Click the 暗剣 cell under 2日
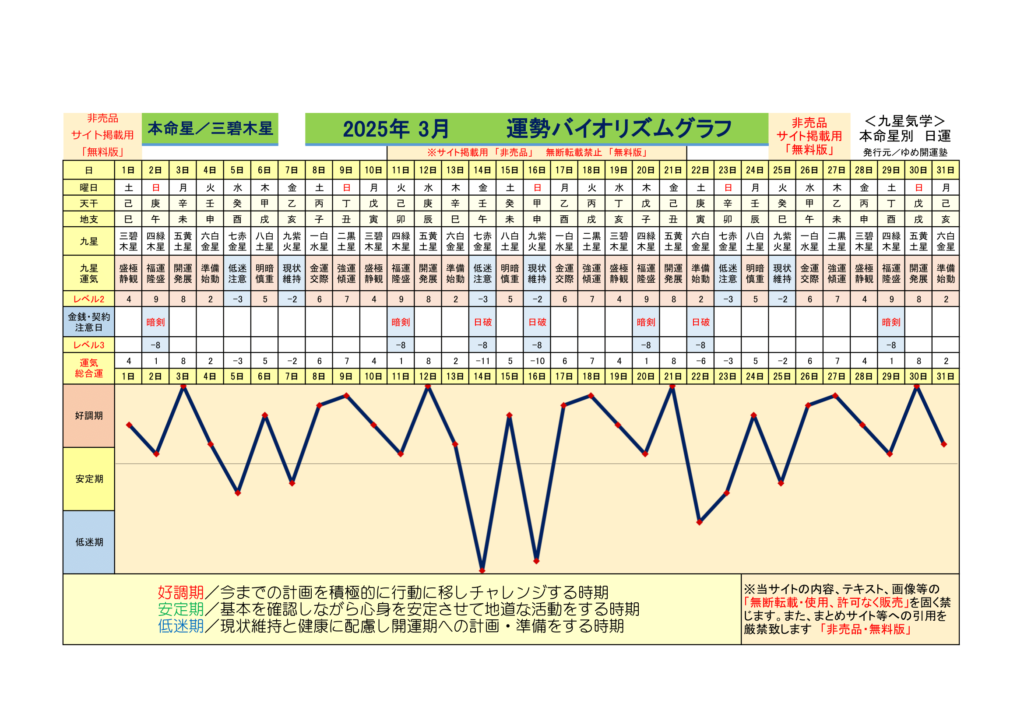Viewport: 1024px width, 724px height. click(x=155, y=322)
